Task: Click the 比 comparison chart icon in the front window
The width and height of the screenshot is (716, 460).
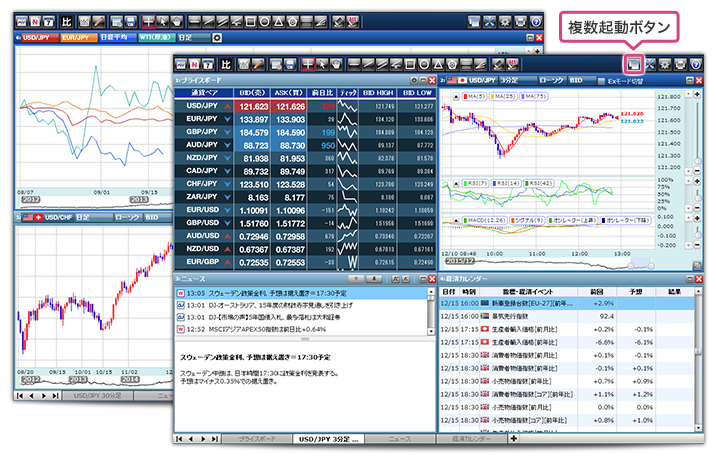Action: point(226,64)
